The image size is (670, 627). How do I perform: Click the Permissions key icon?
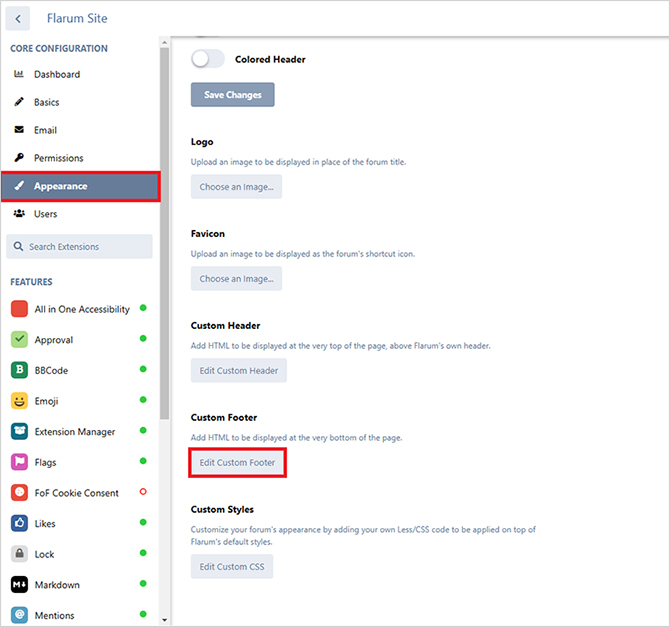tap(19, 158)
